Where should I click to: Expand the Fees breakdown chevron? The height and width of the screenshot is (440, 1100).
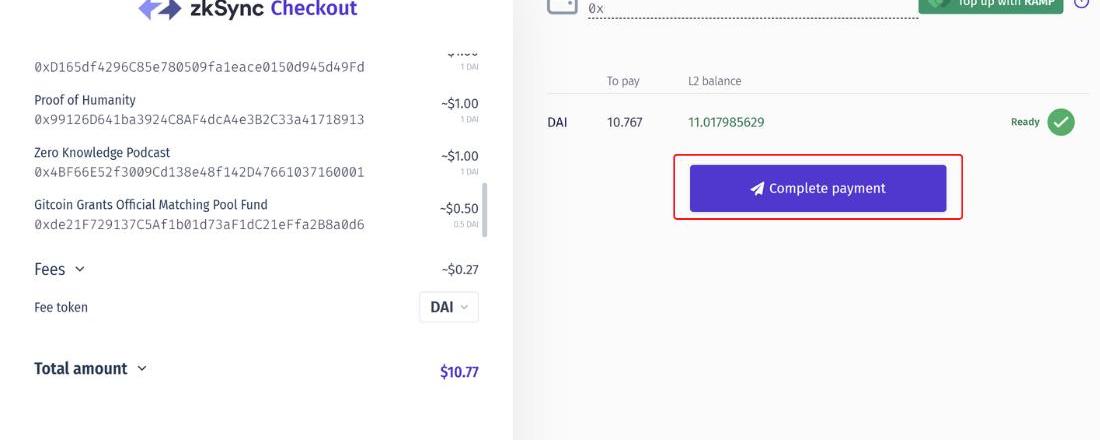(x=80, y=269)
